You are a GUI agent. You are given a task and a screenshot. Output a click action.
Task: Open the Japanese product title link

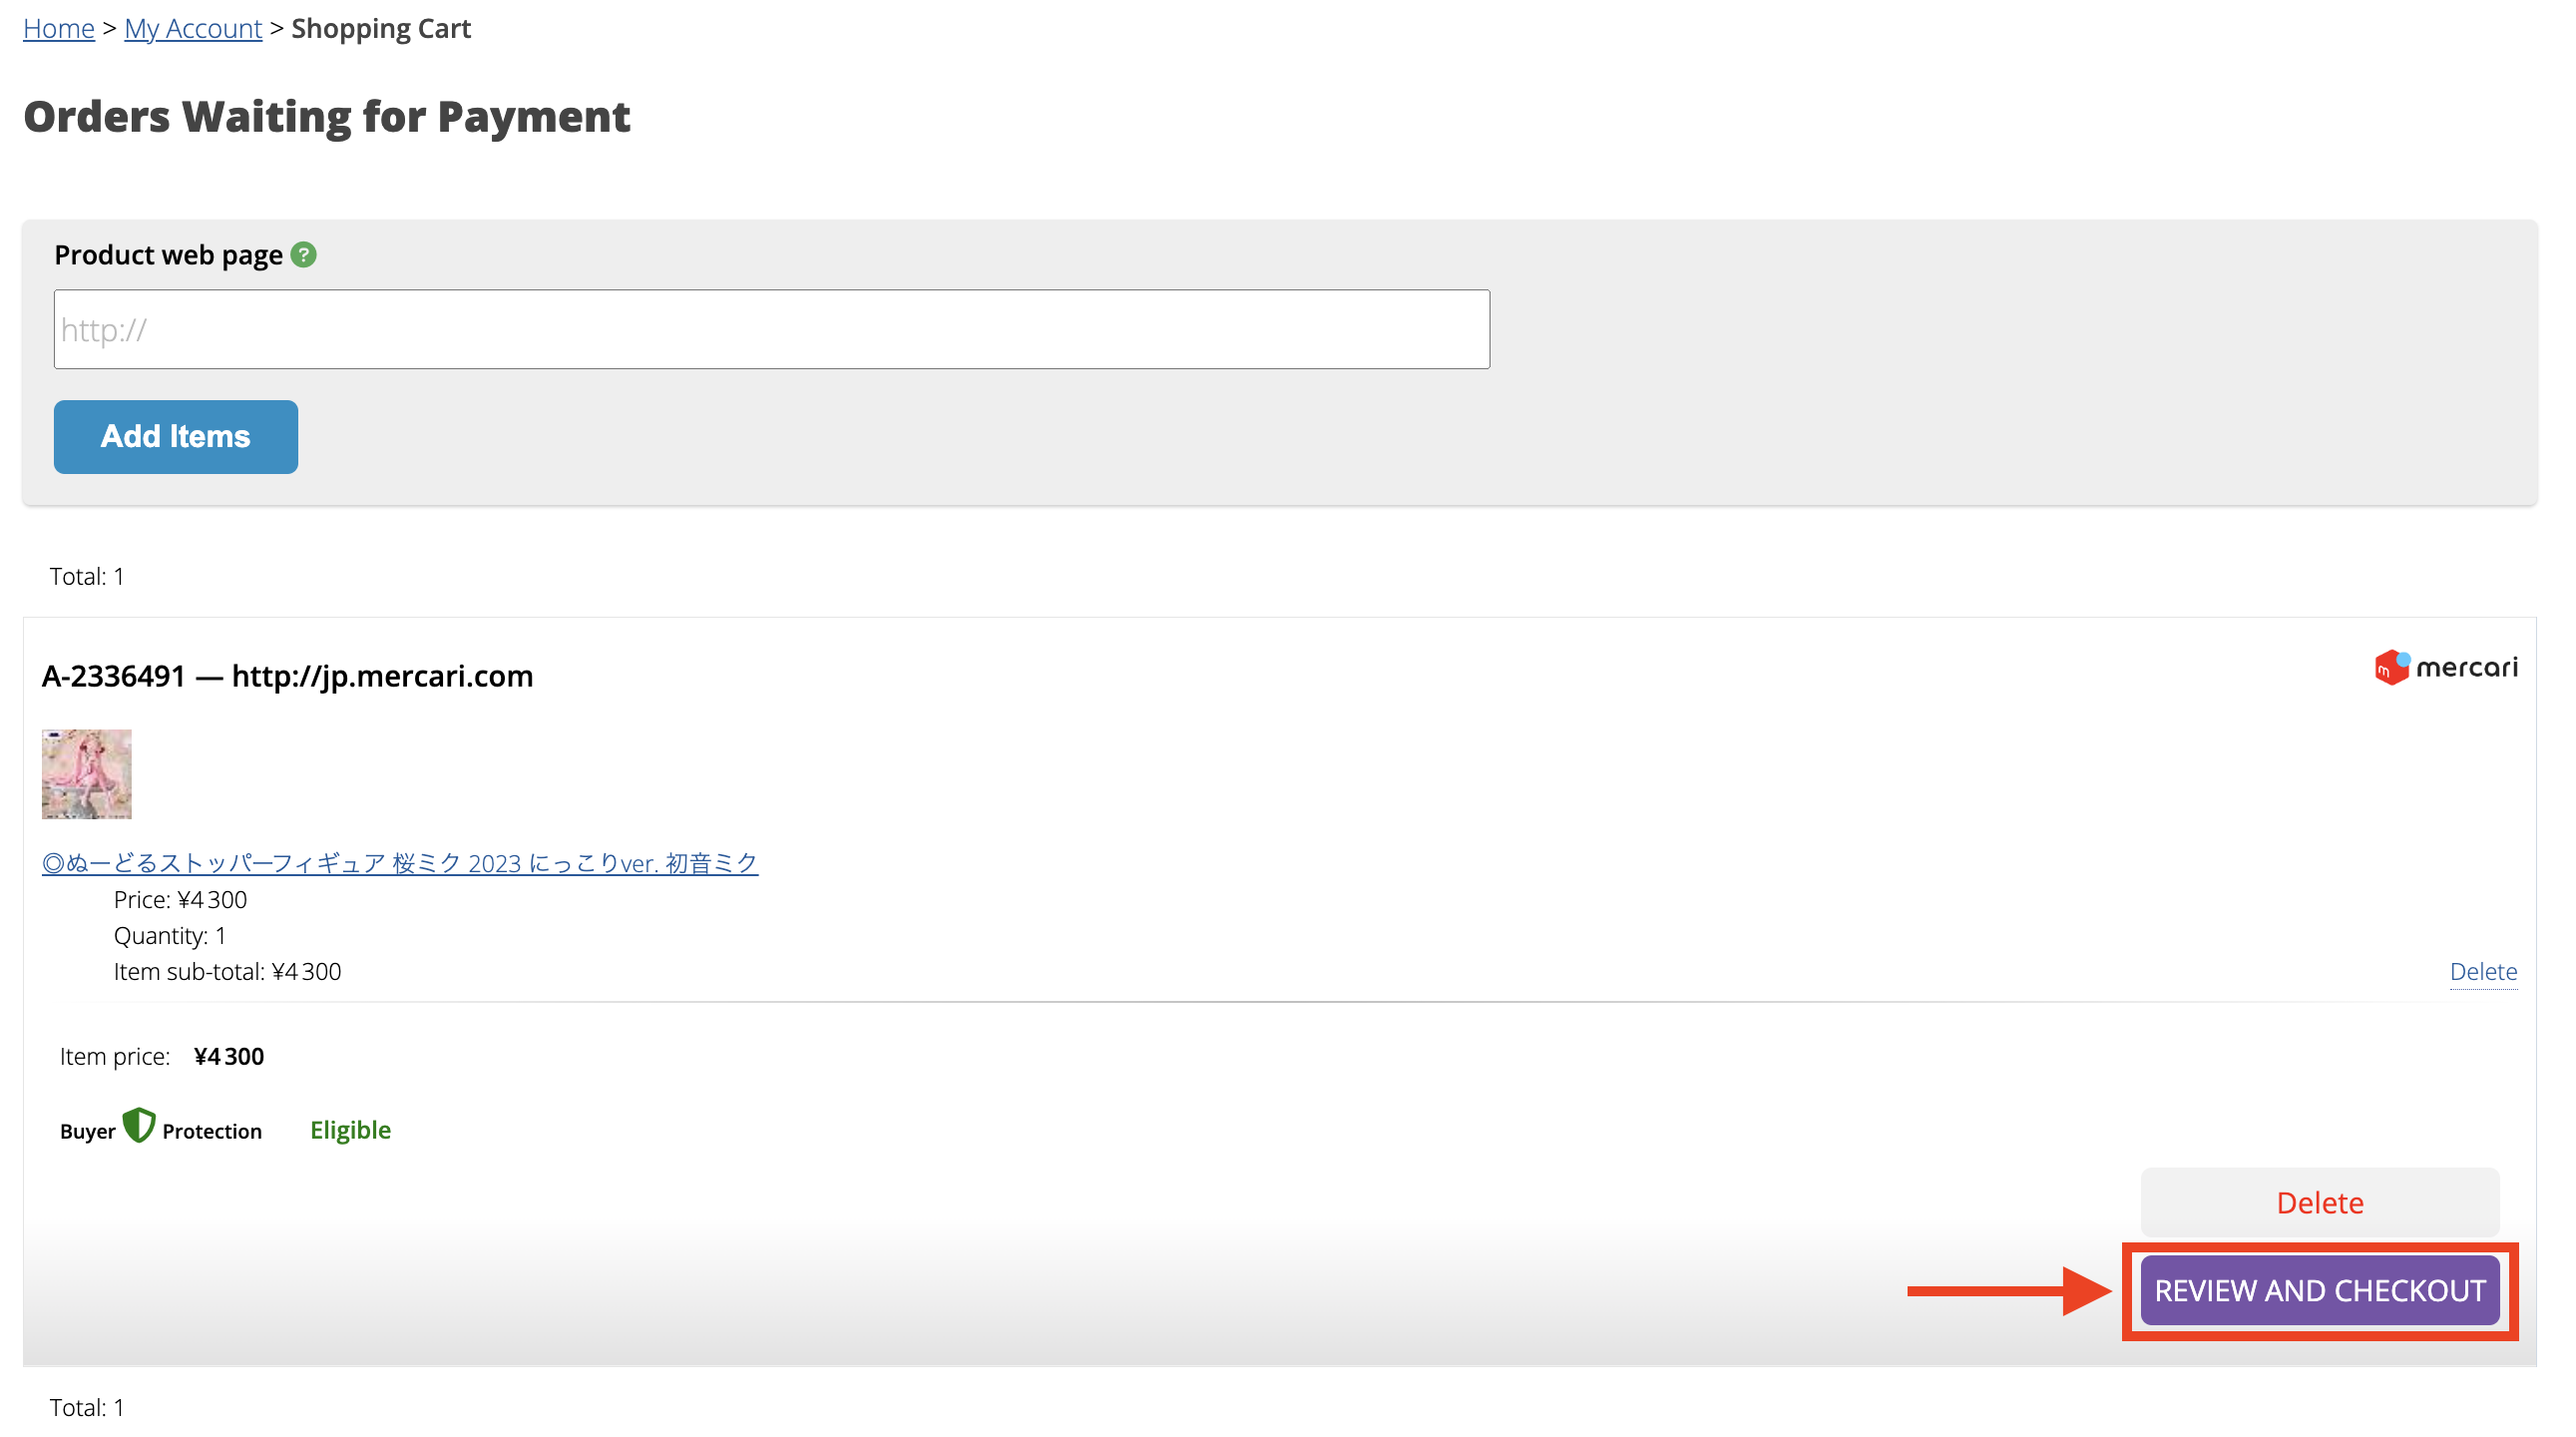pyautogui.click(x=400, y=863)
